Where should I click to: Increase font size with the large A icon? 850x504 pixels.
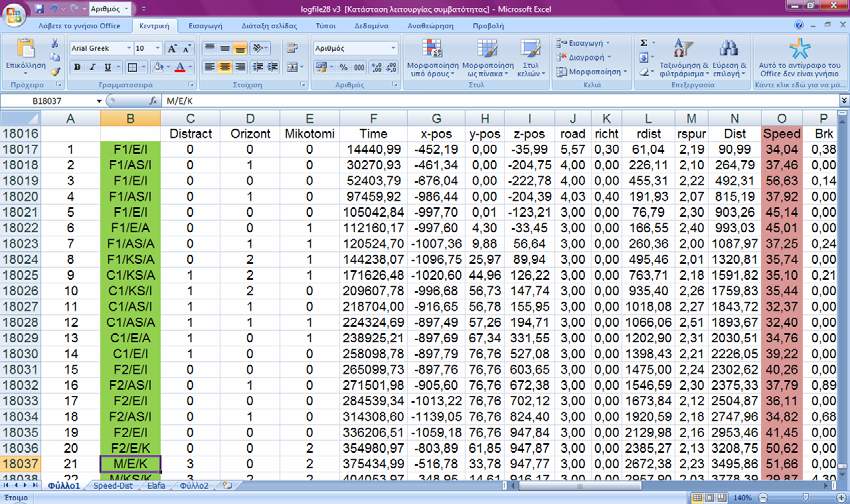coord(172,49)
